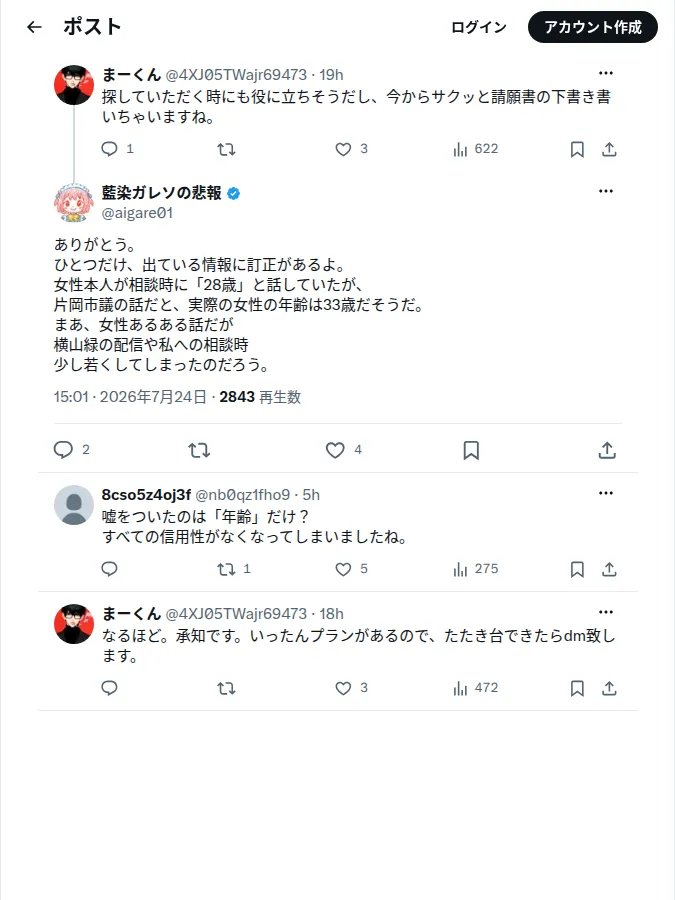The height and width of the screenshot is (900, 675).
Task: Click the アカウント作成 button
Action: (593, 27)
